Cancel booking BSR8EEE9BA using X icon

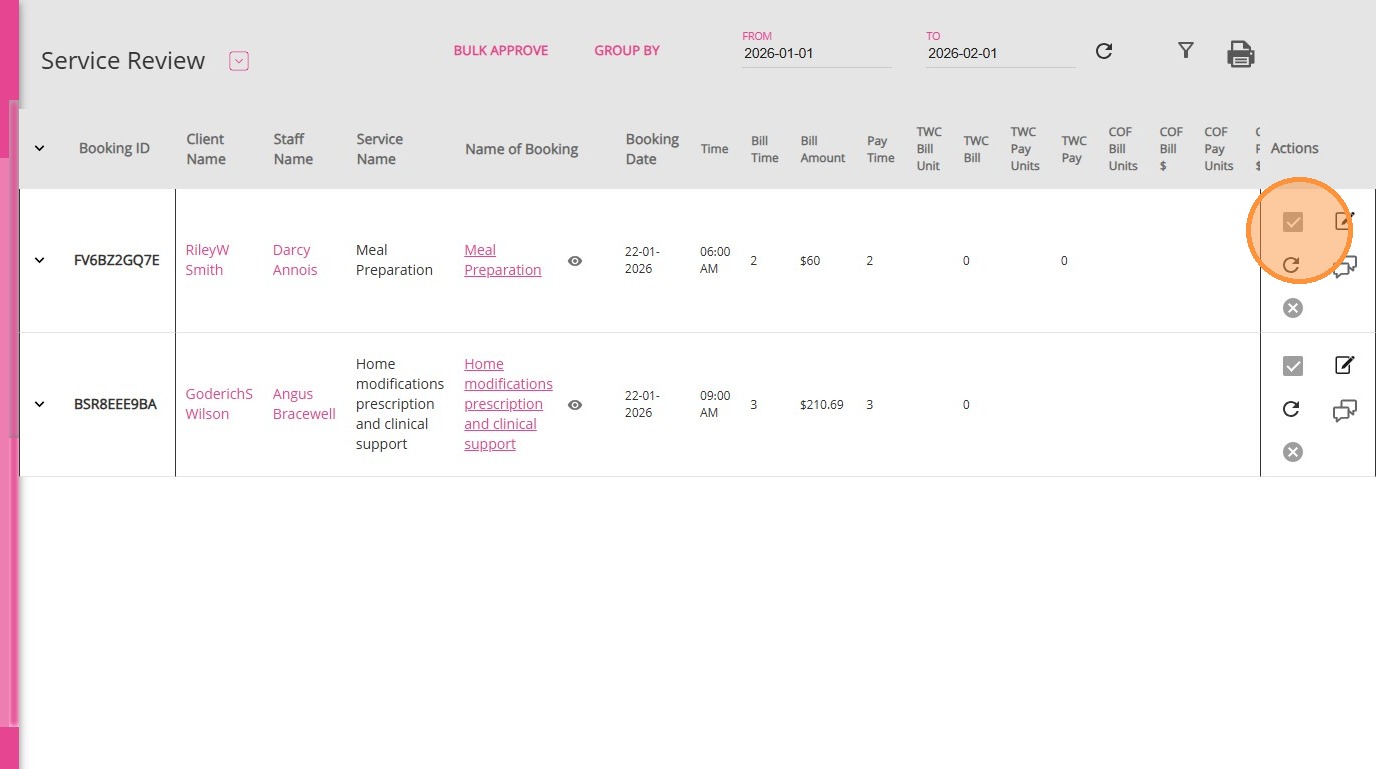(1292, 452)
